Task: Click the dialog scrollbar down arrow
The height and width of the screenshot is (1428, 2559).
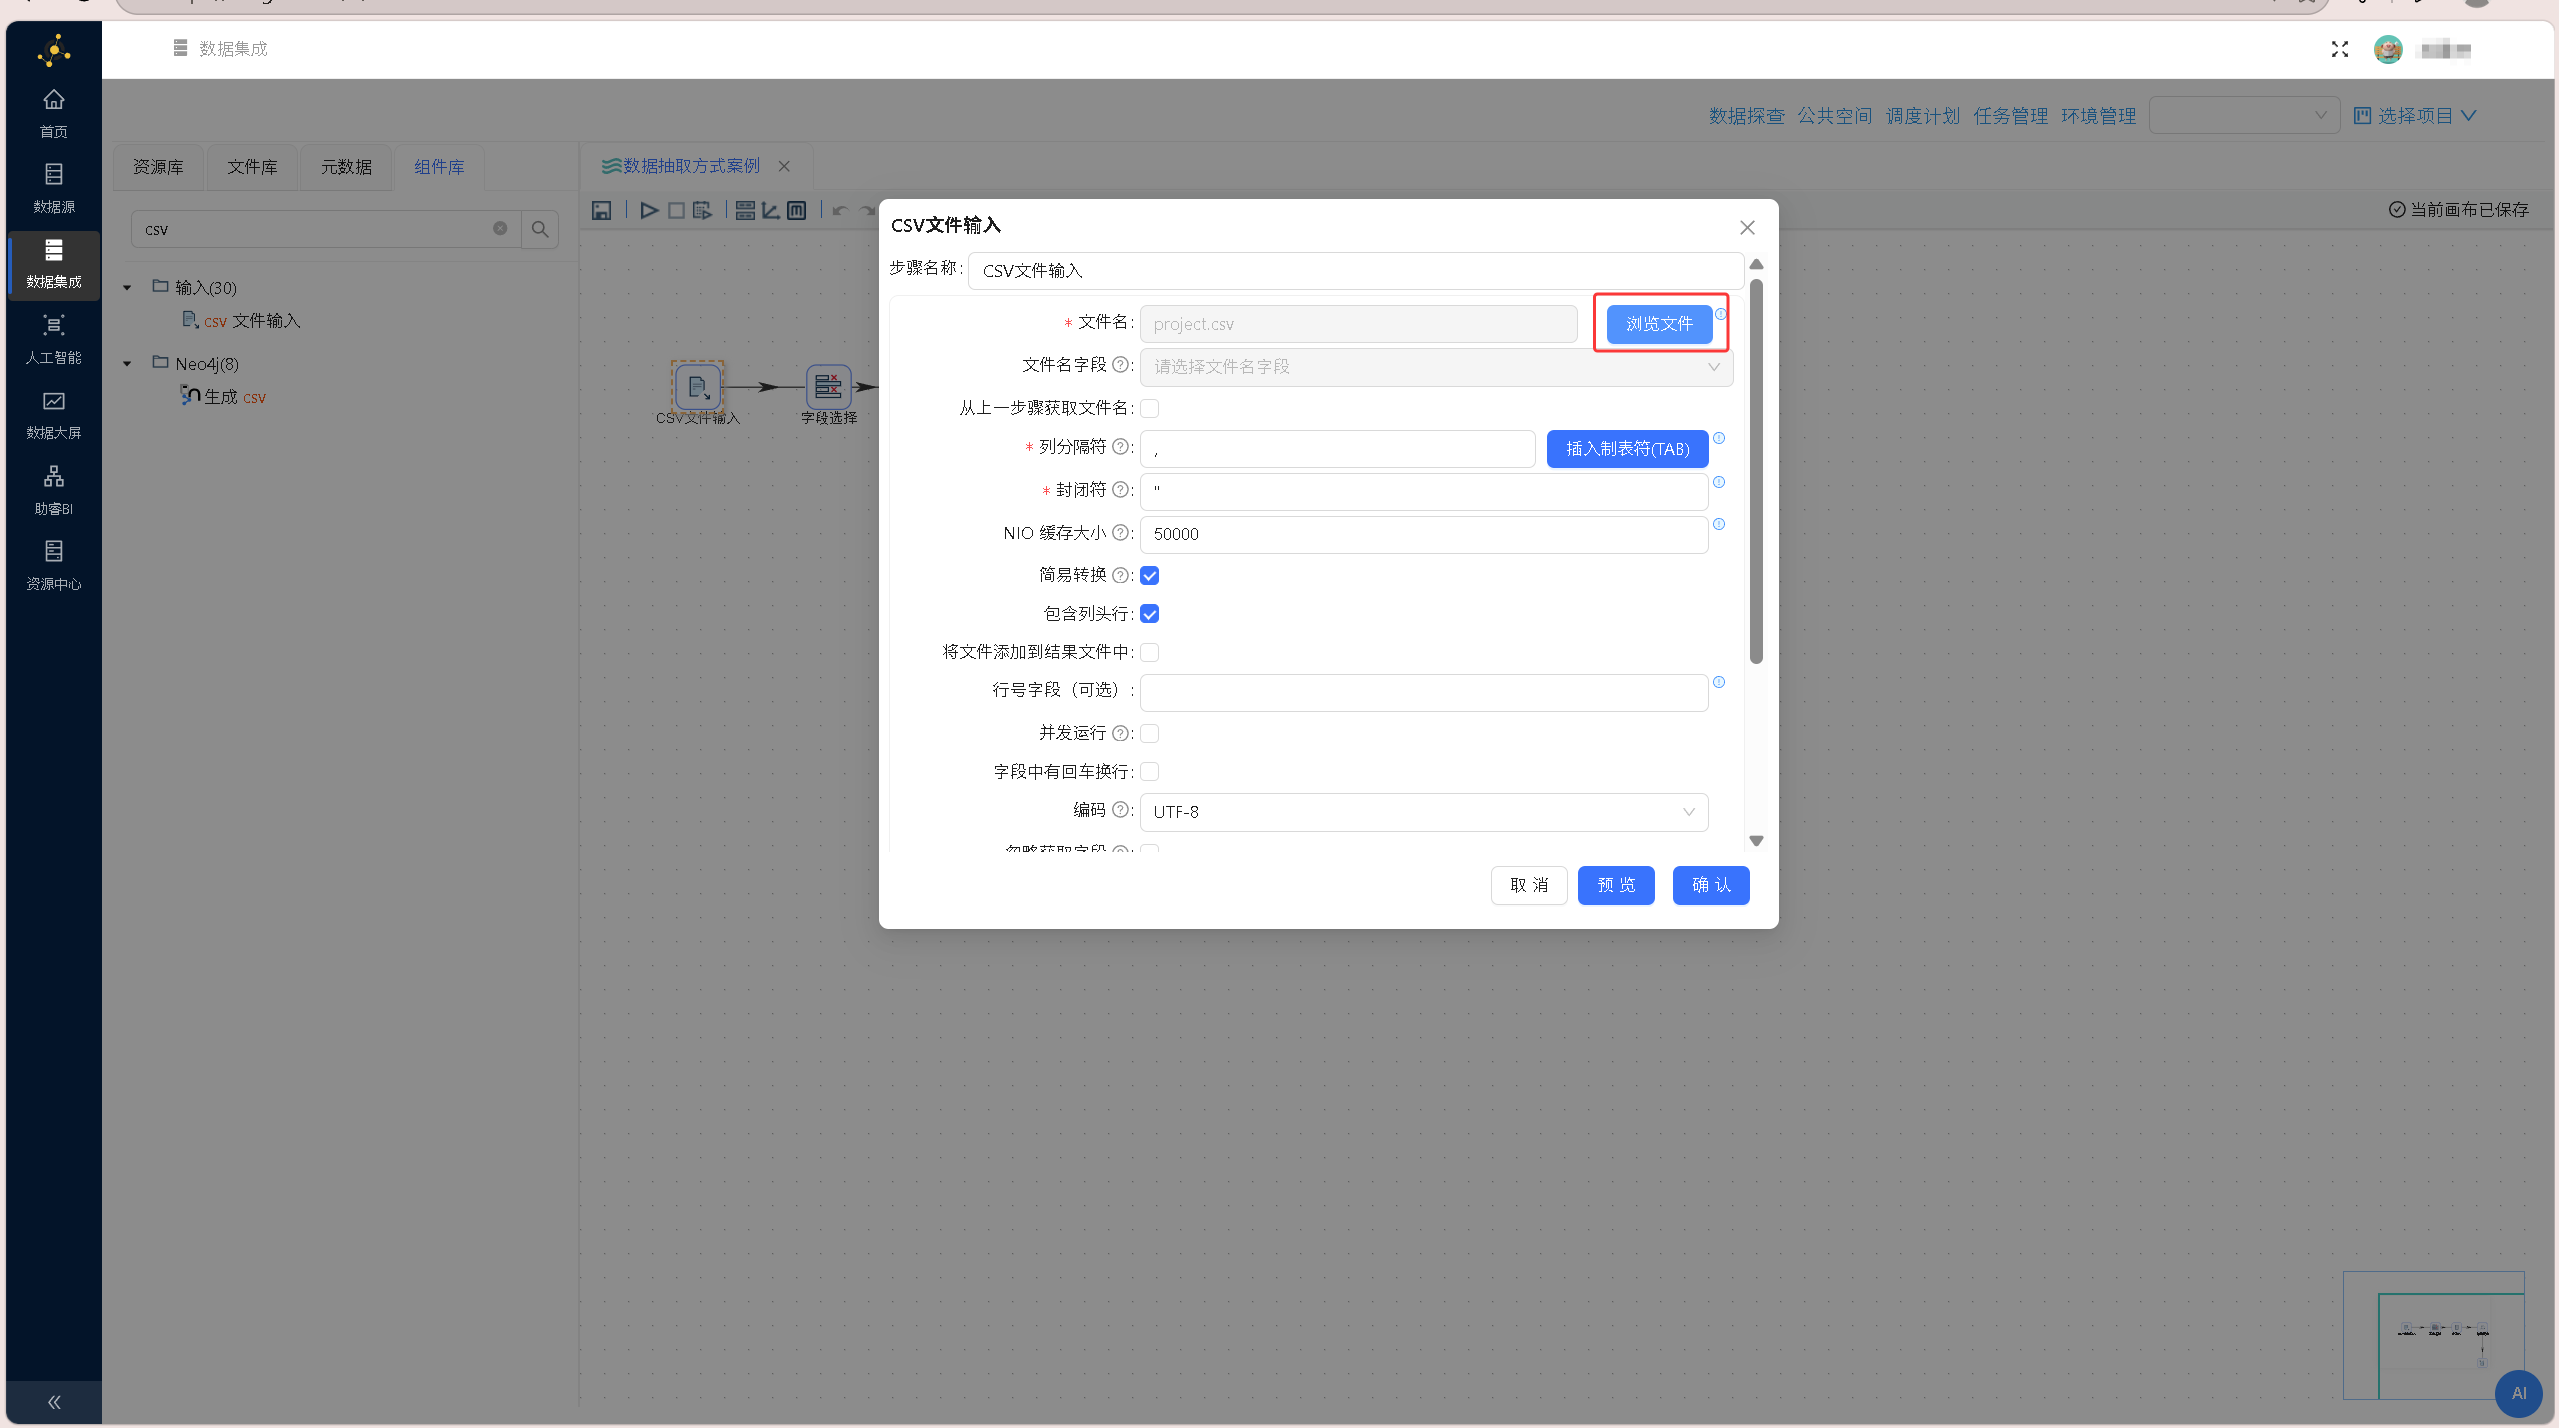Action: pyautogui.click(x=1756, y=841)
